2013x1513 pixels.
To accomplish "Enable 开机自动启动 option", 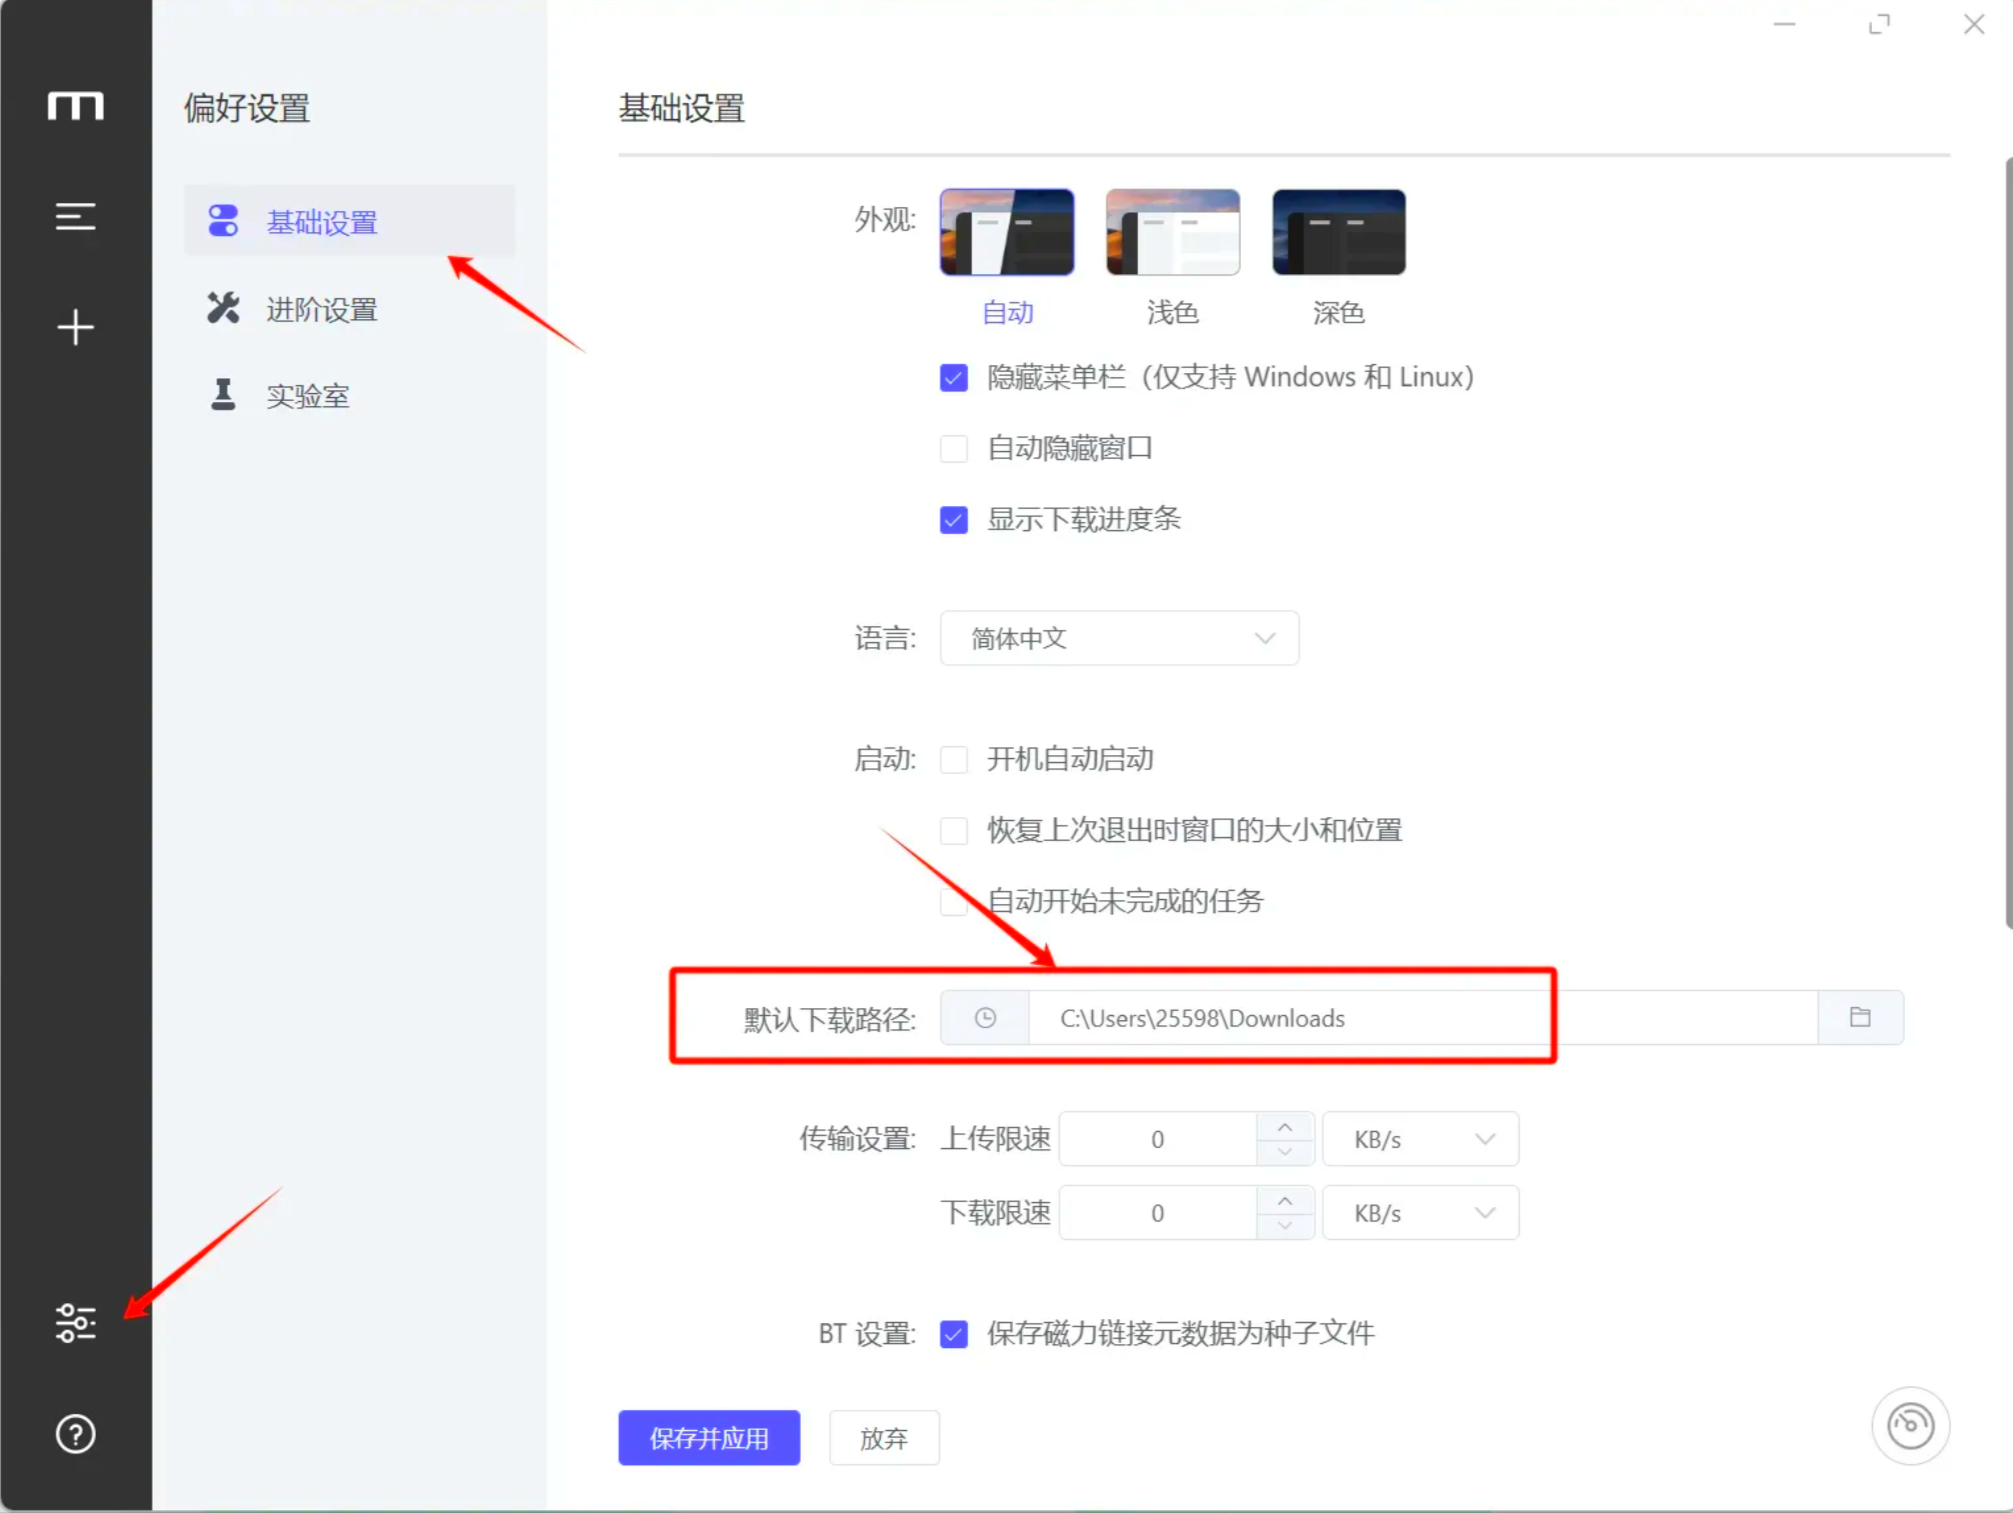I will (953, 760).
